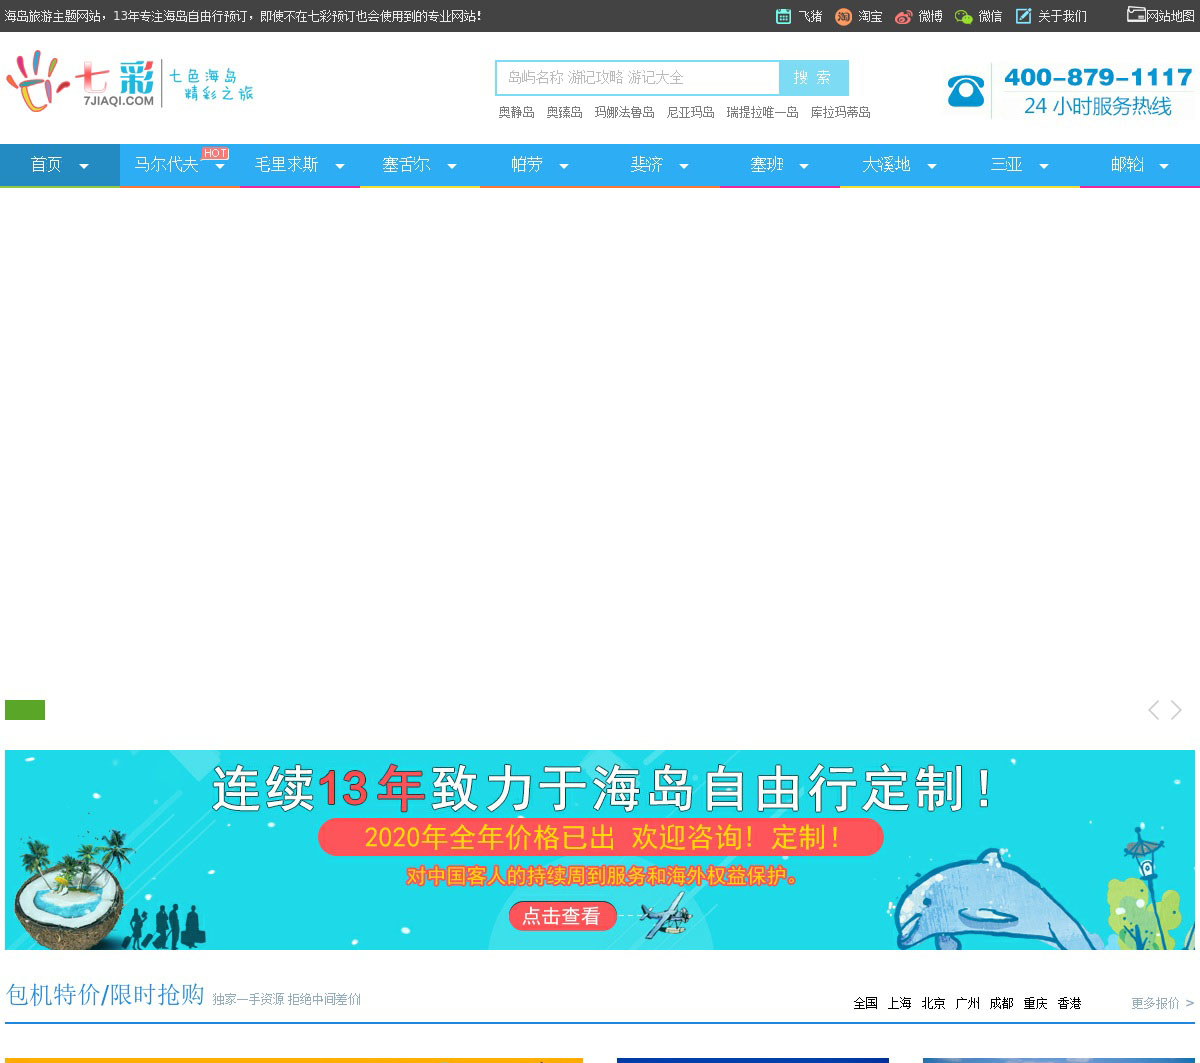Open the 马尔代夫 navigation tab
This screenshot has width=1200, height=1063.
tap(180, 165)
